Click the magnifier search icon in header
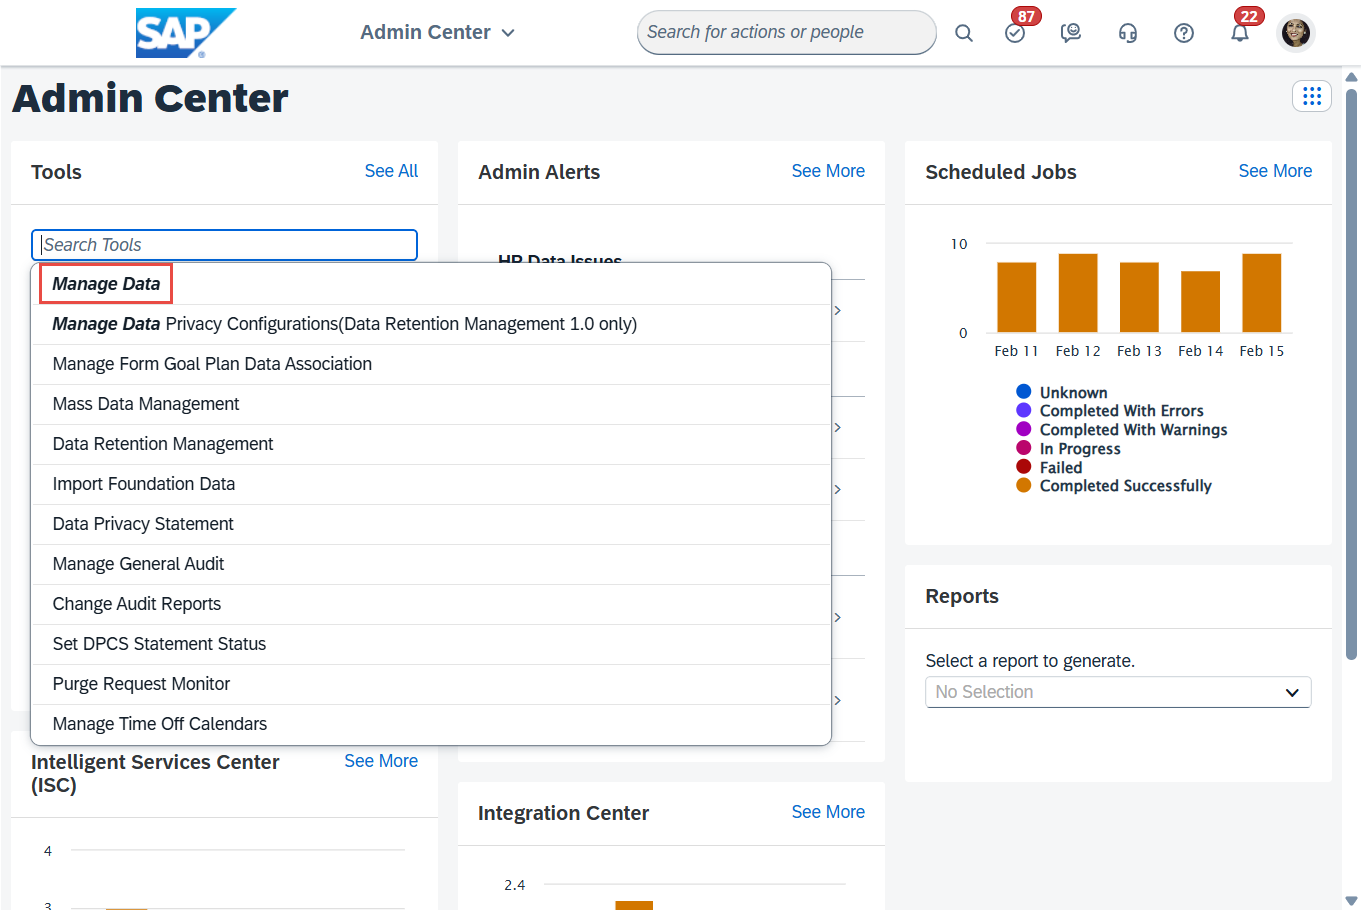This screenshot has height=910, width=1361. (963, 33)
